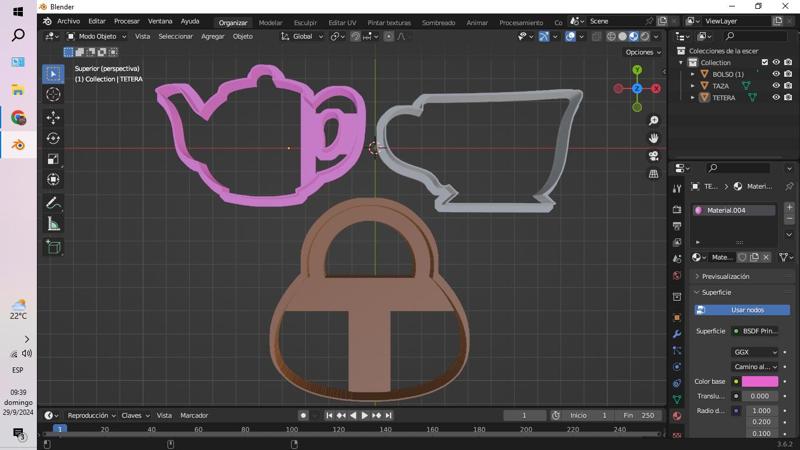This screenshot has height=450, width=800.
Task: Expand BOLSO (1) tree item
Action: (x=692, y=74)
